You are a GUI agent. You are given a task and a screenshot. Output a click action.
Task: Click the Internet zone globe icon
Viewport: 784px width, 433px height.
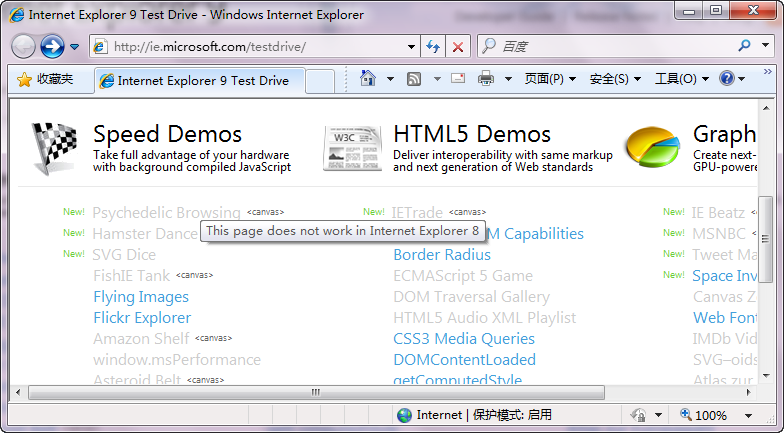[404, 415]
